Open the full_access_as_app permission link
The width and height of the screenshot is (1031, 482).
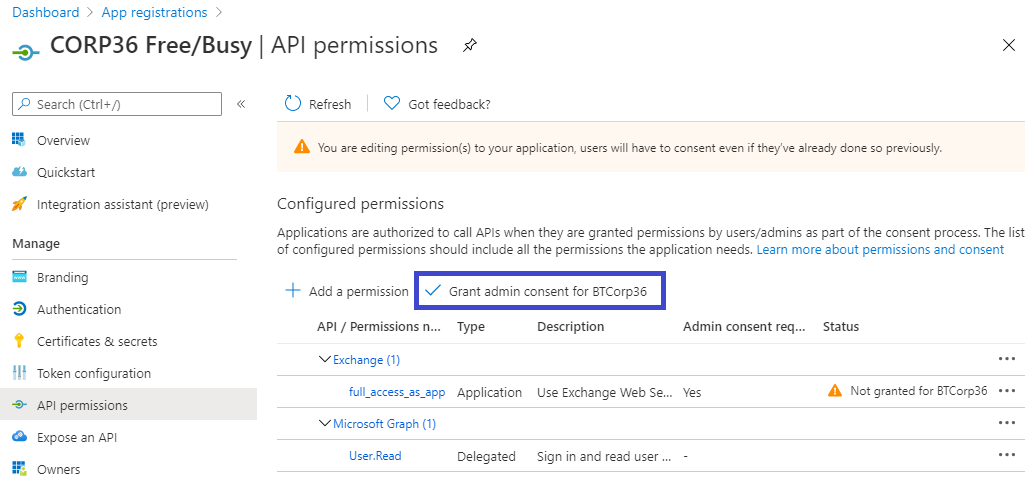(397, 392)
